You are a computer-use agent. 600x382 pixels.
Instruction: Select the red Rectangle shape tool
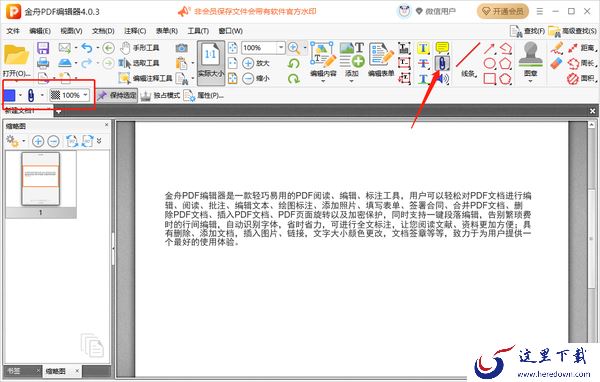489,78
